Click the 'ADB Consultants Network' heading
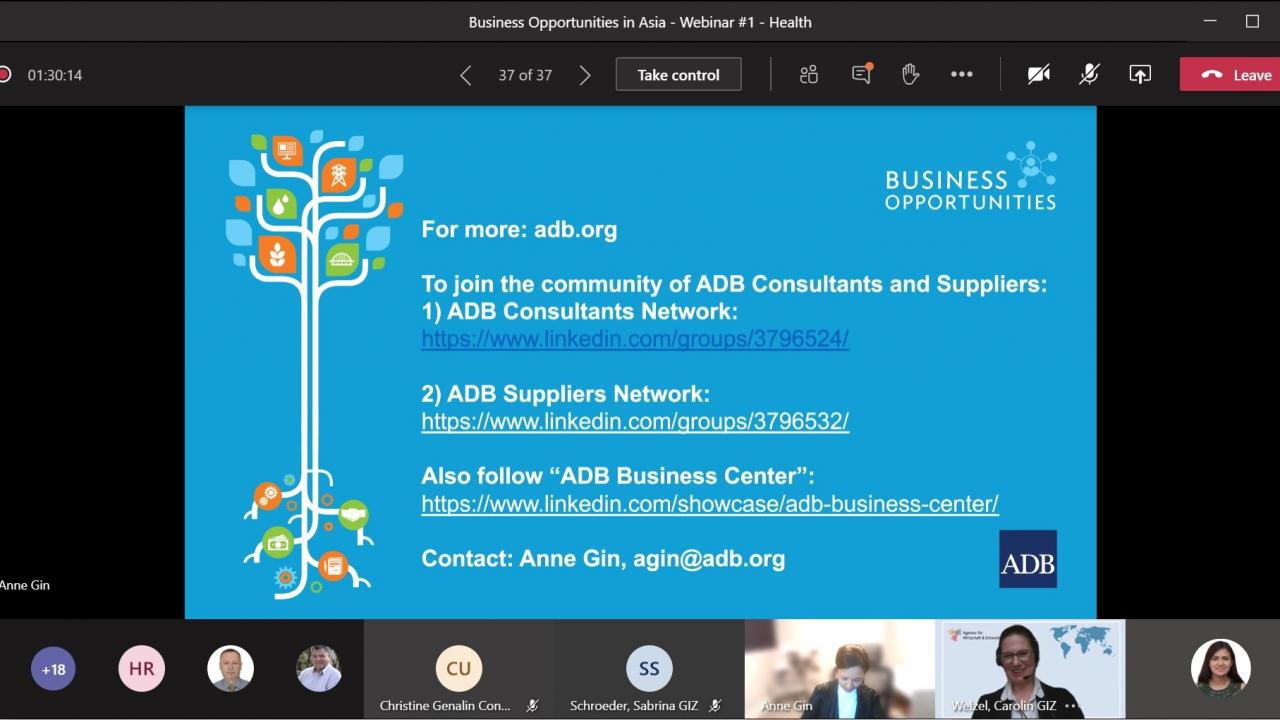This screenshot has width=1280, height=720. pyautogui.click(x=579, y=311)
